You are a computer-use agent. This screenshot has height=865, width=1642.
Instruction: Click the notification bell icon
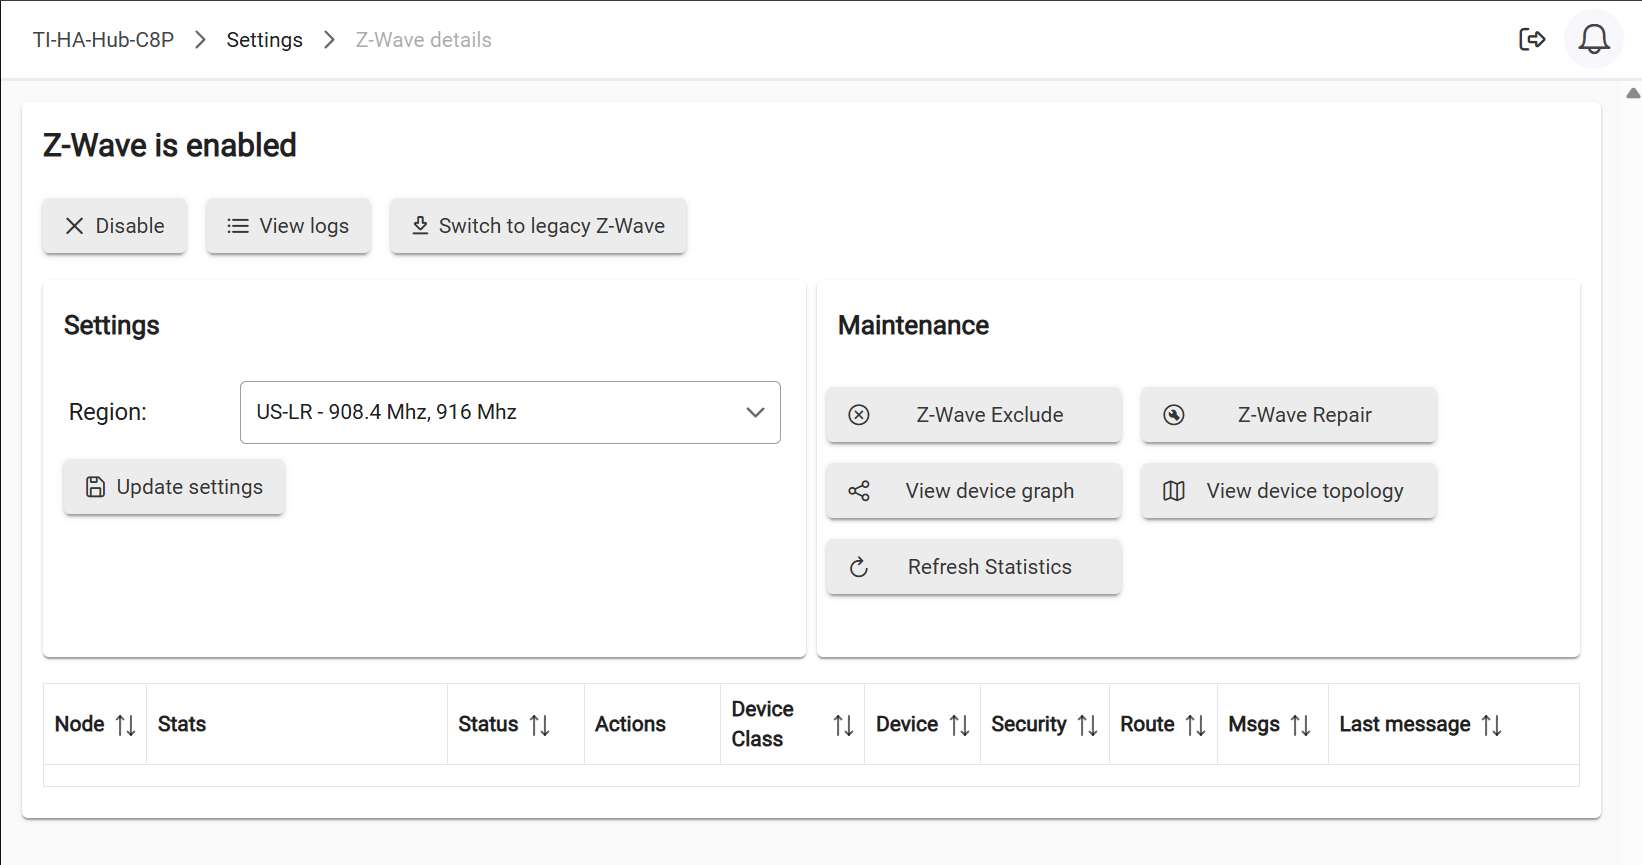click(x=1593, y=40)
